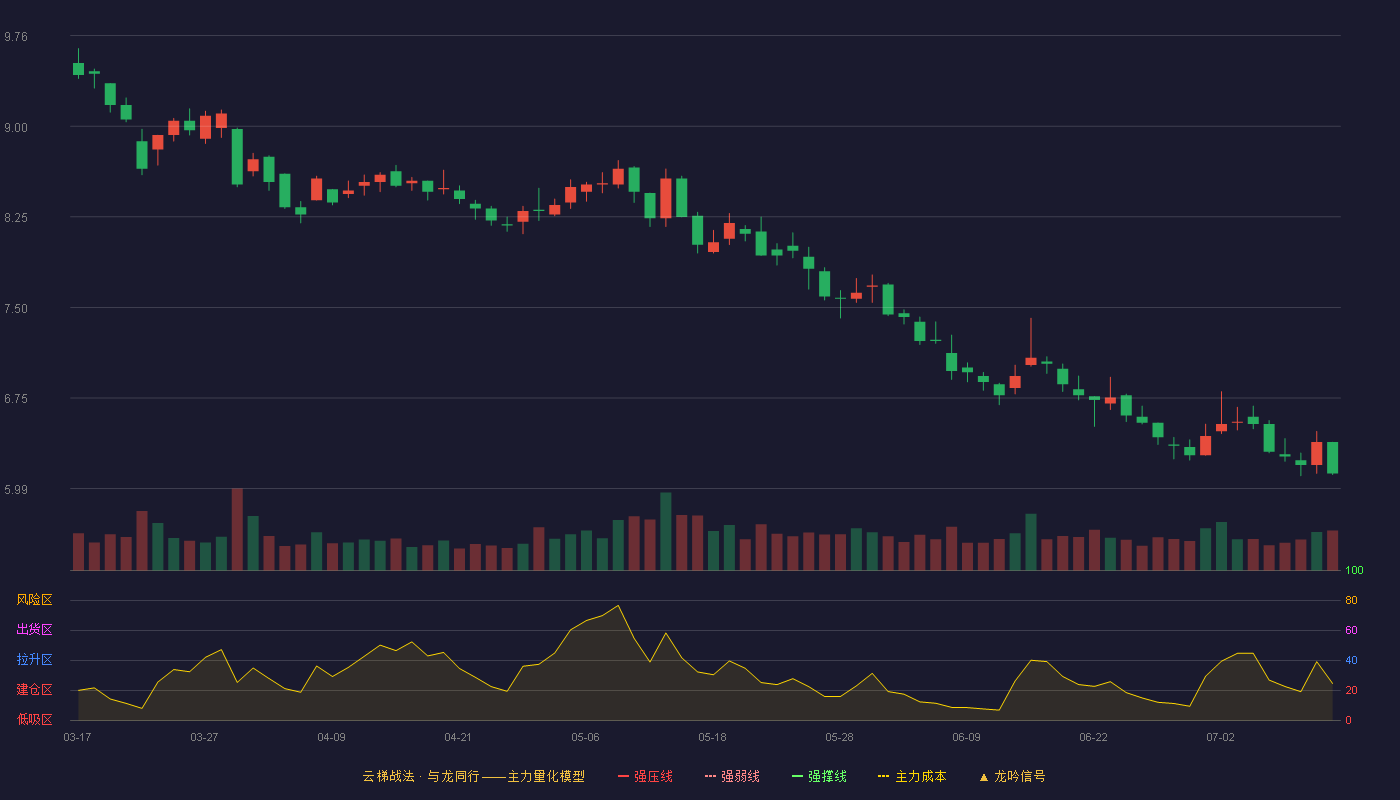Click the 5.99 price axis label
1400x800 pixels.
(16, 489)
